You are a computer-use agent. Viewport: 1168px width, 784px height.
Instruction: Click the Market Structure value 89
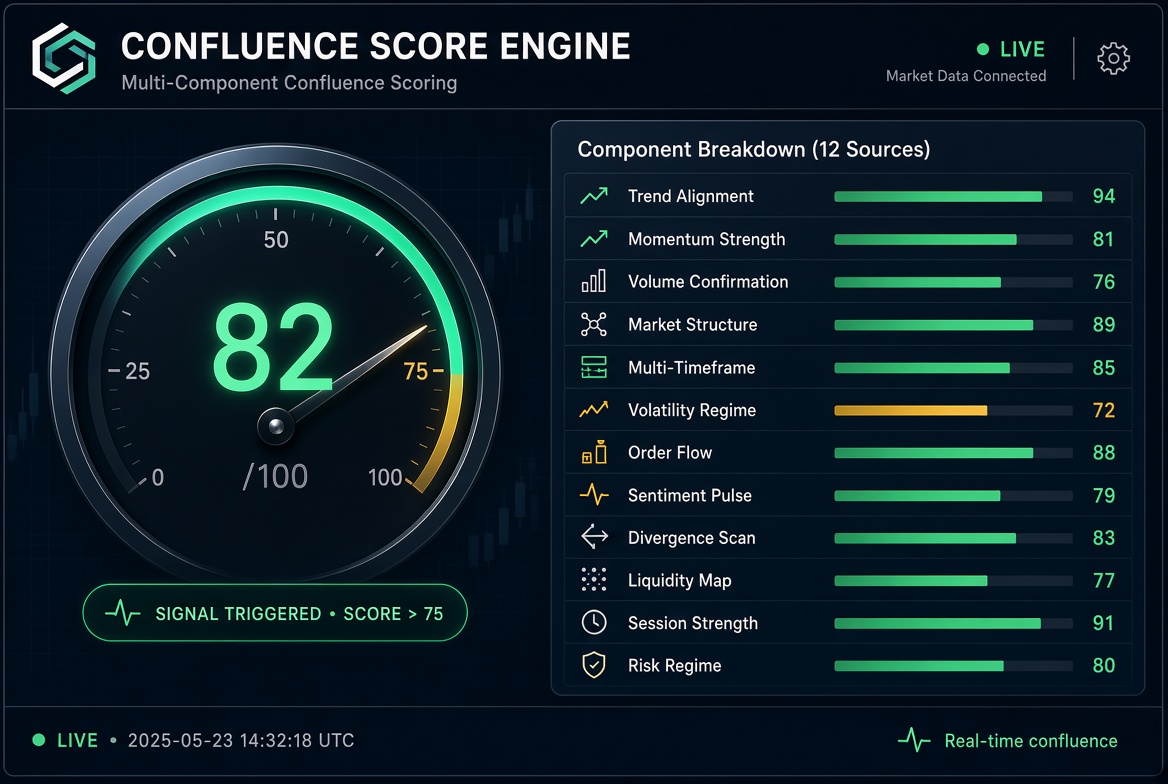coord(1103,324)
